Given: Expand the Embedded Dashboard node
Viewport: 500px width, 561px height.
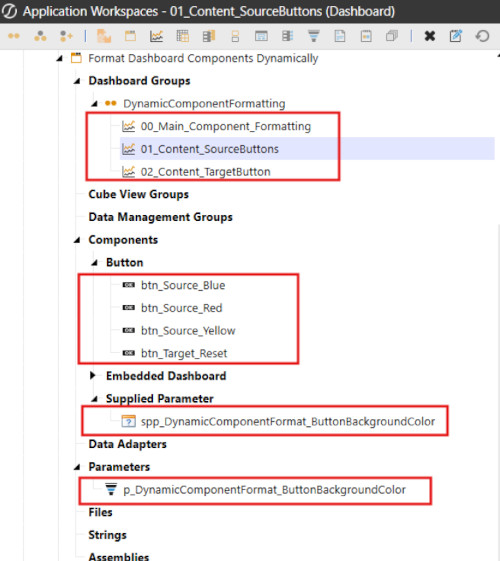Looking at the screenshot, I should (93, 376).
